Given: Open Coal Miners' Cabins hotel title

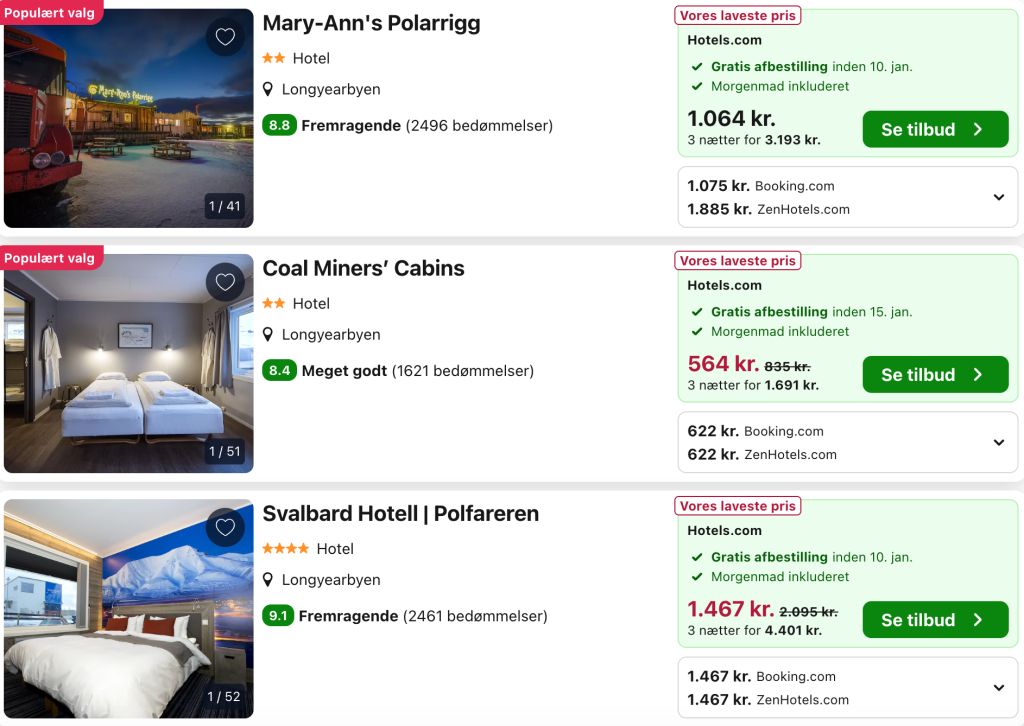Looking at the screenshot, I should coord(363,268).
